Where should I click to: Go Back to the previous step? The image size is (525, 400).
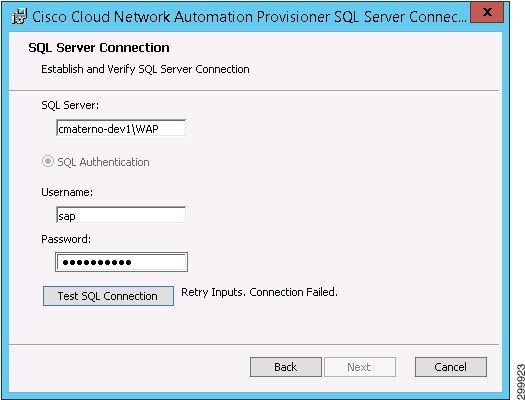[x=286, y=367]
